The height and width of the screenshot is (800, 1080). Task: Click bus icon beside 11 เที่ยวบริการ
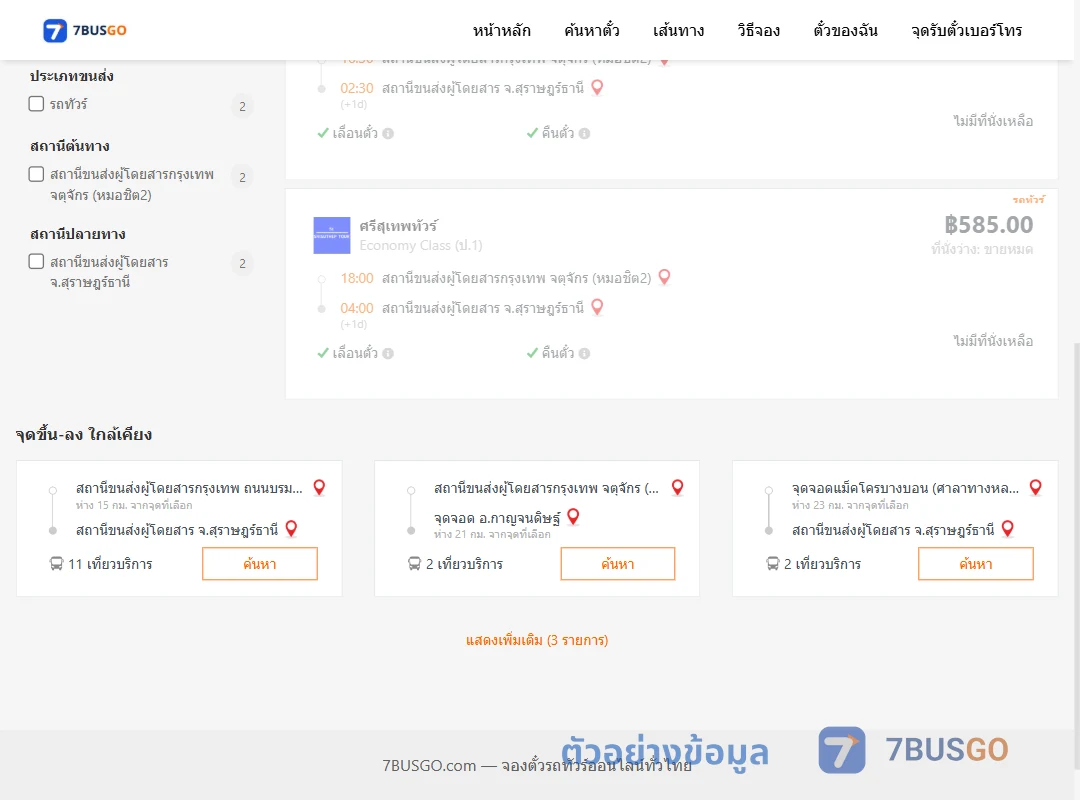(x=56, y=564)
